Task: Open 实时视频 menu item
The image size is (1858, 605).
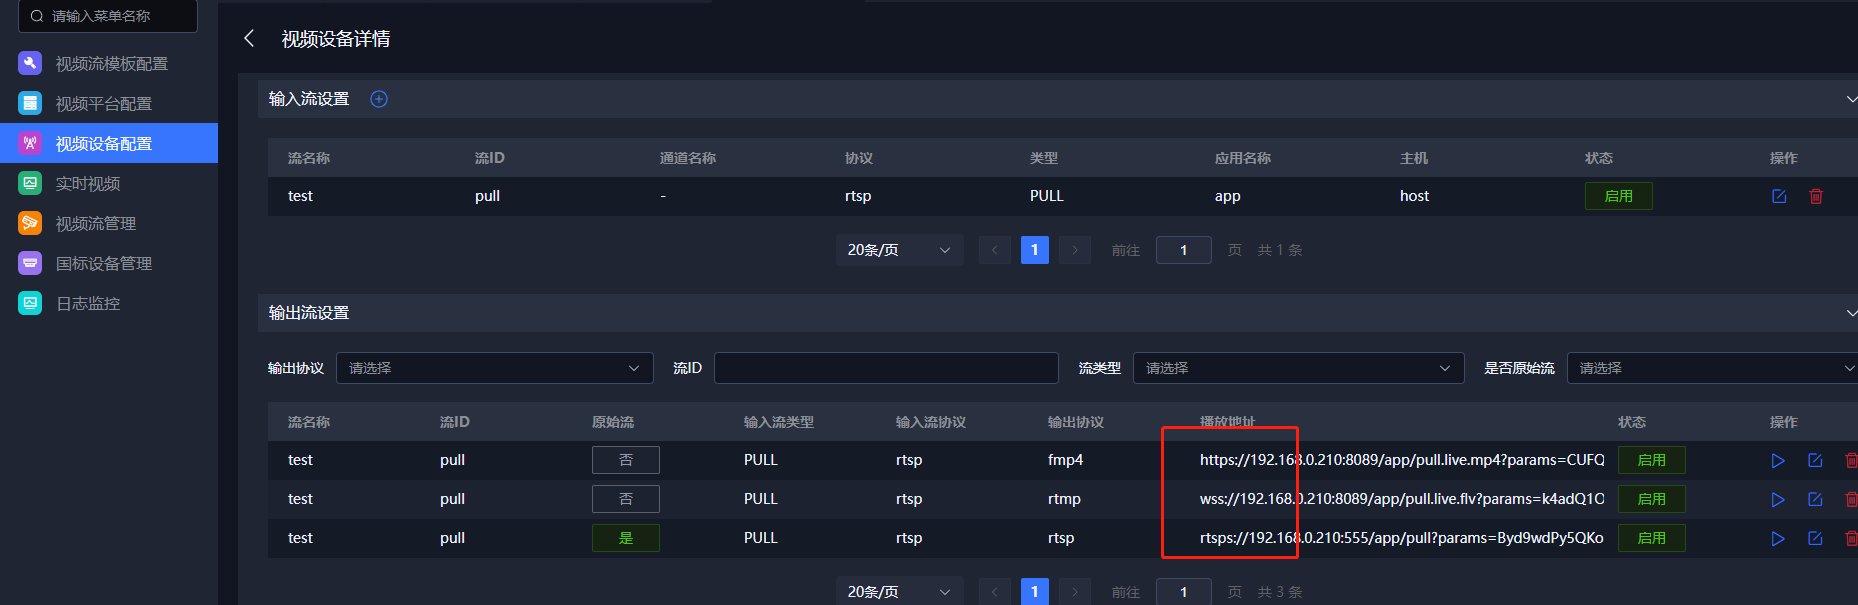Action: [x=109, y=183]
